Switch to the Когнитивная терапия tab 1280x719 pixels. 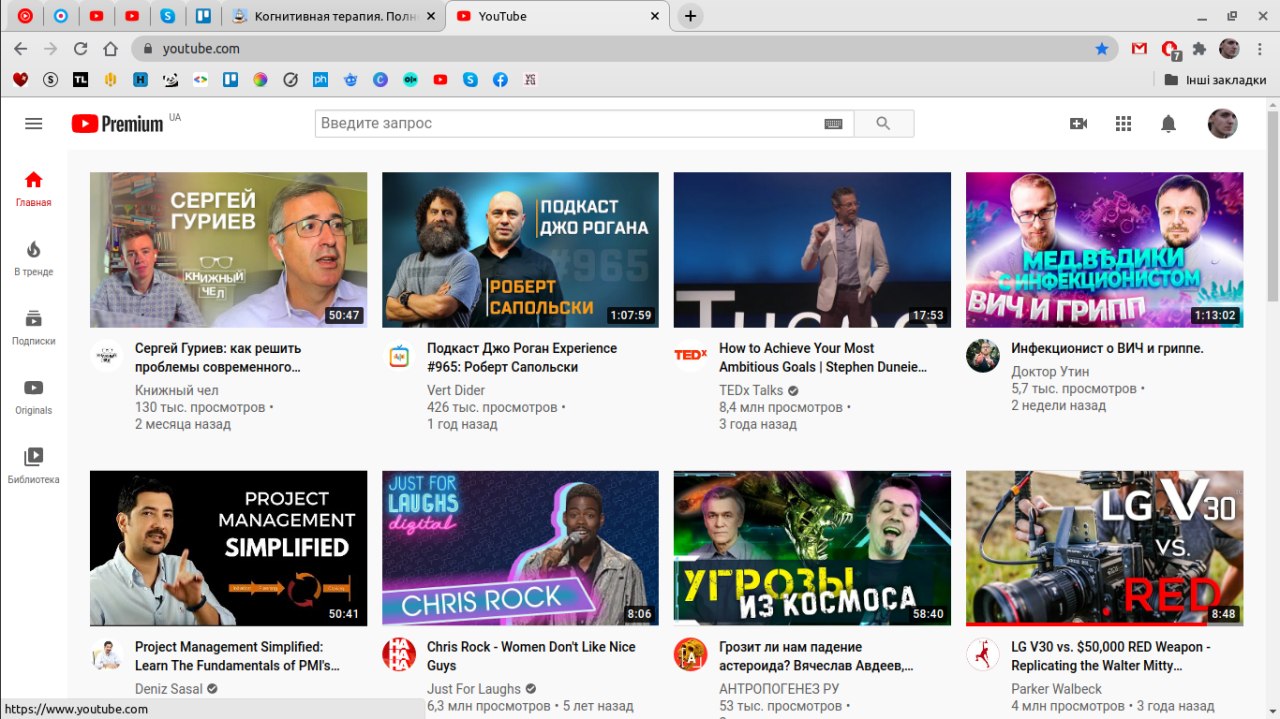click(332, 16)
